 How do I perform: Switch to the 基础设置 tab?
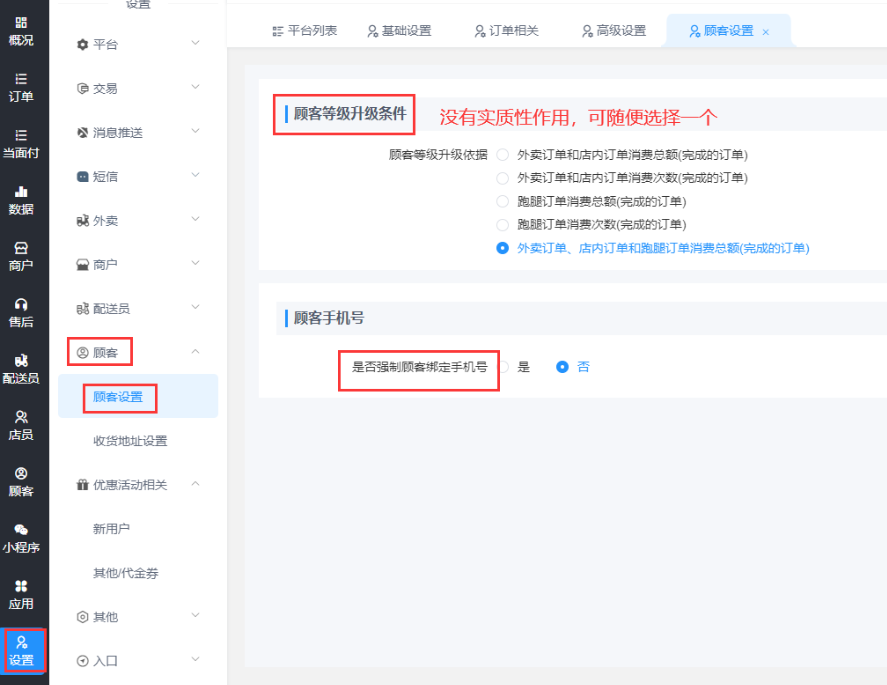click(399, 31)
